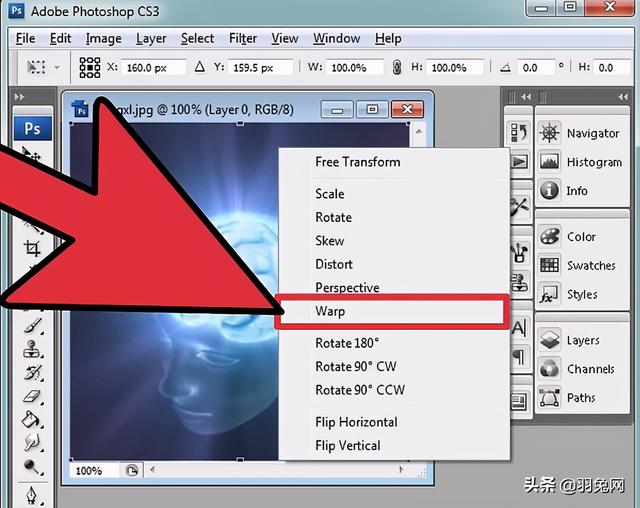Click the 100% zoom field in document

pos(95,470)
